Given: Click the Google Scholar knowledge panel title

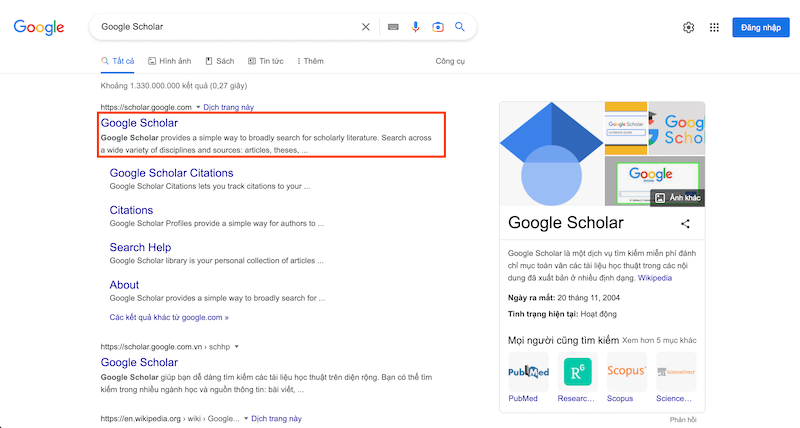Looking at the screenshot, I should 566,223.
